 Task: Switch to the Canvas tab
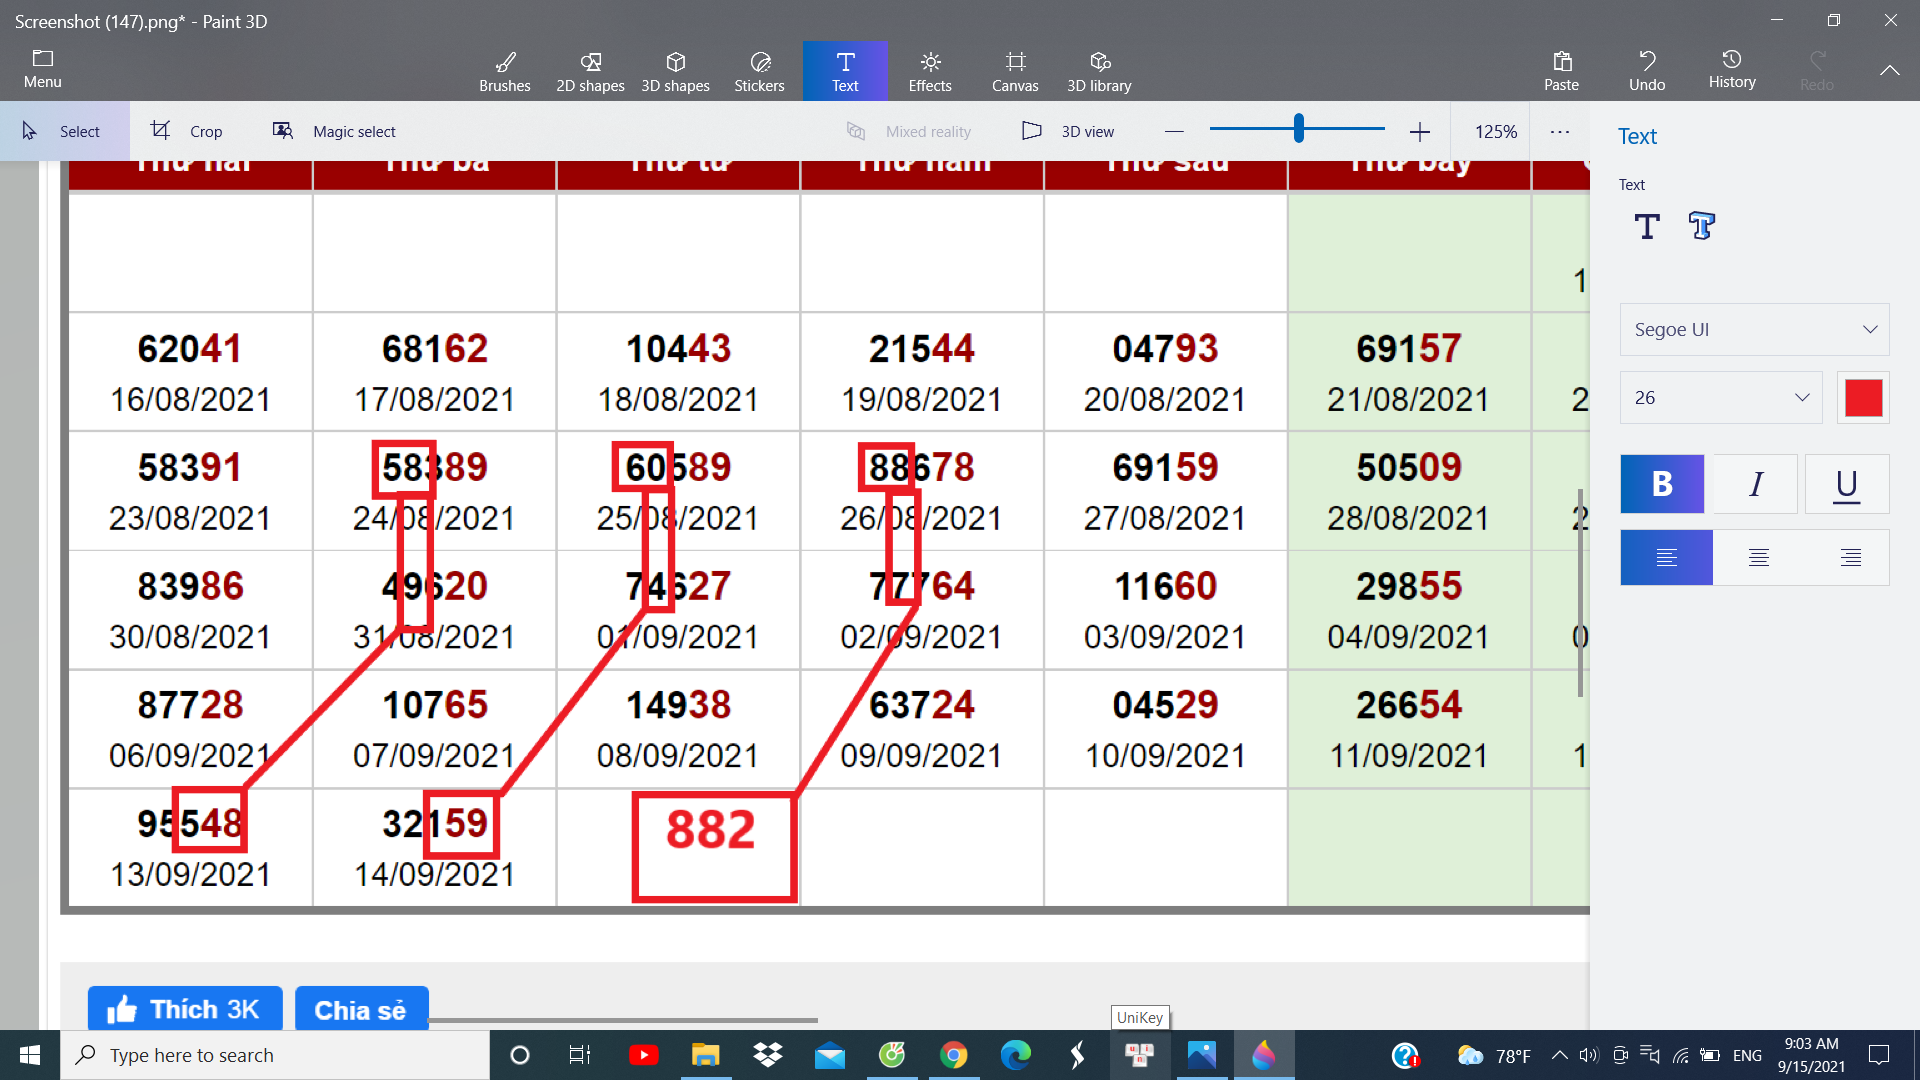click(x=1015, y=71)
